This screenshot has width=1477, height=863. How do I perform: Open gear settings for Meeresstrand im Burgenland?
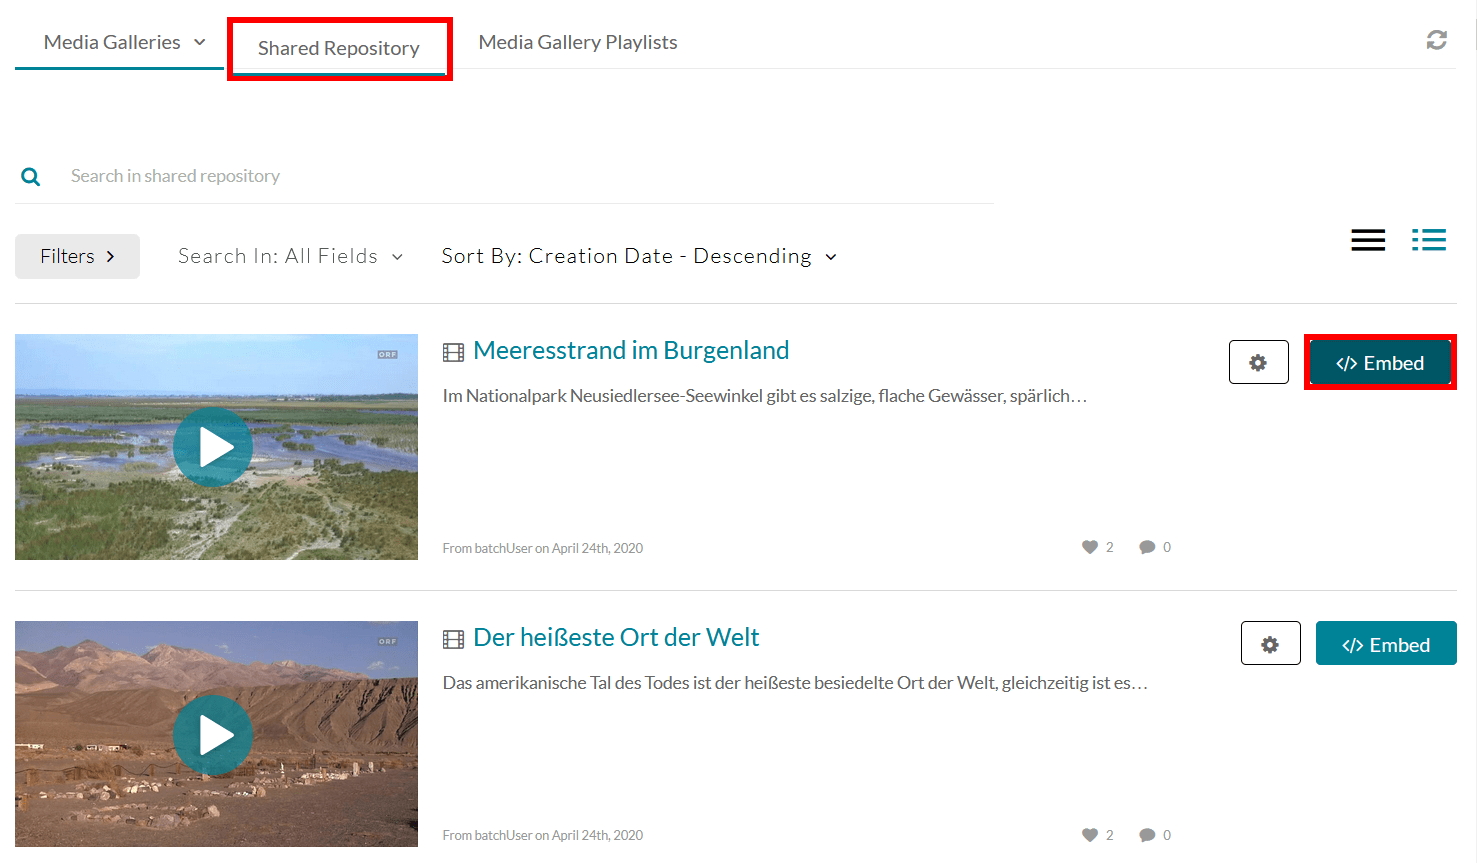1258,363
